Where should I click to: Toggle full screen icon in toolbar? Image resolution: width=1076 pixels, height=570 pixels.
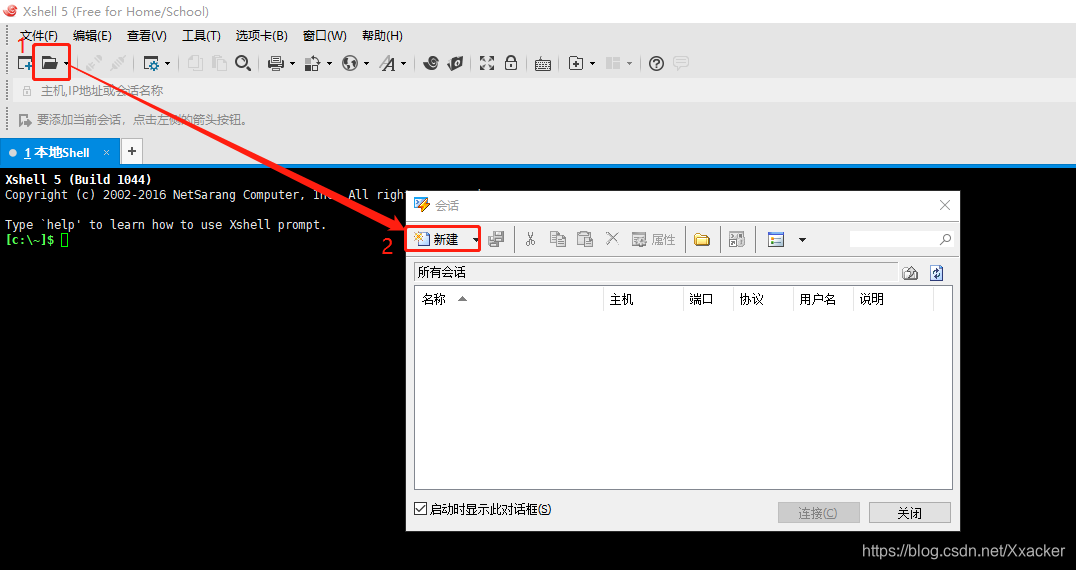(x=487, y=63)
